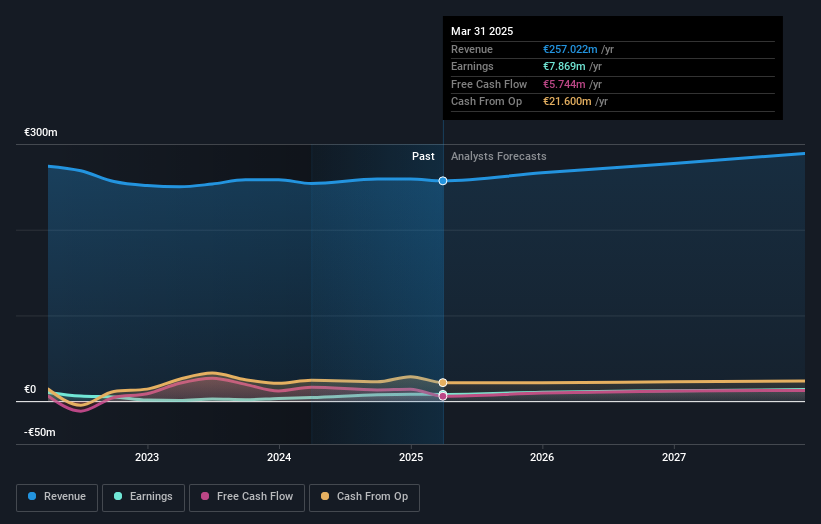The width and height of the screenshot is (821, 524).
Task: Toggle the Free Cash Flow legend series
Action: [247, 497]
